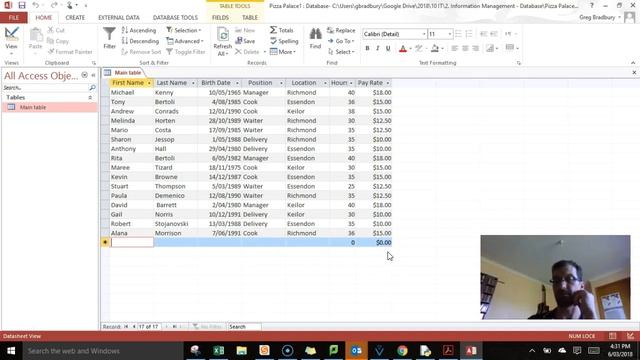Switch to the TABLE tab
Screen dimensions: 640x360
click(x=250, y=18)
